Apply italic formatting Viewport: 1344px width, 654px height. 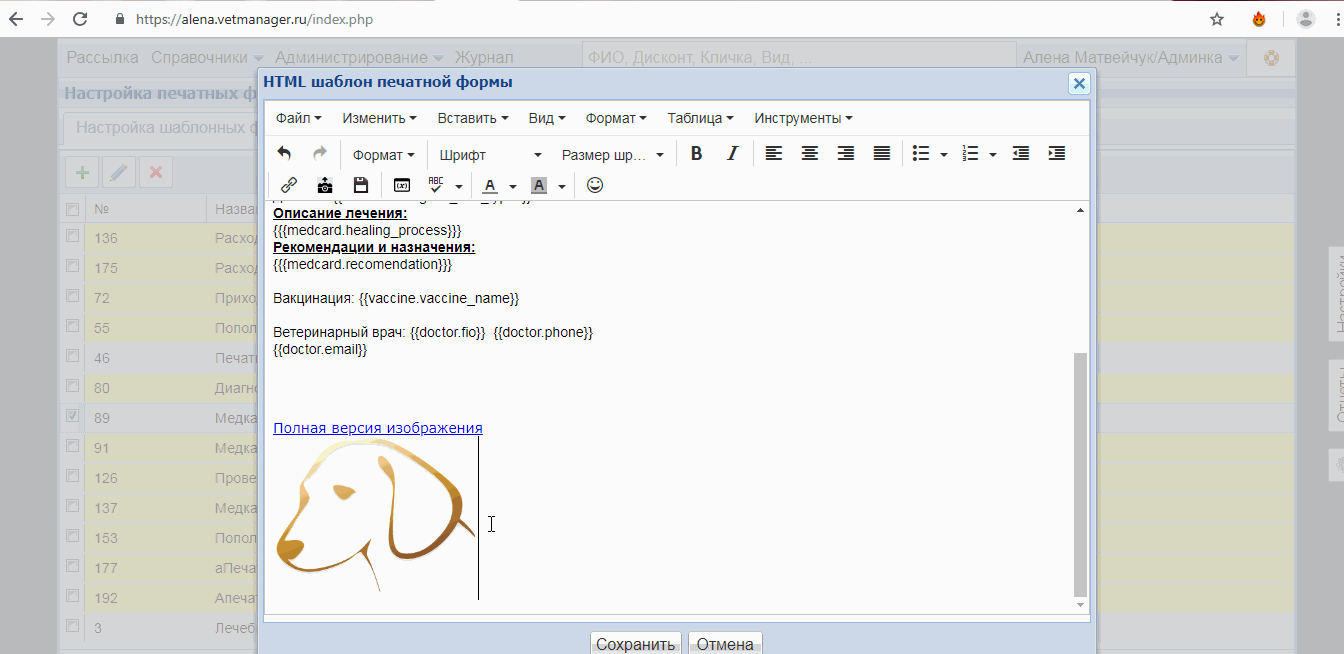point(732,154)
